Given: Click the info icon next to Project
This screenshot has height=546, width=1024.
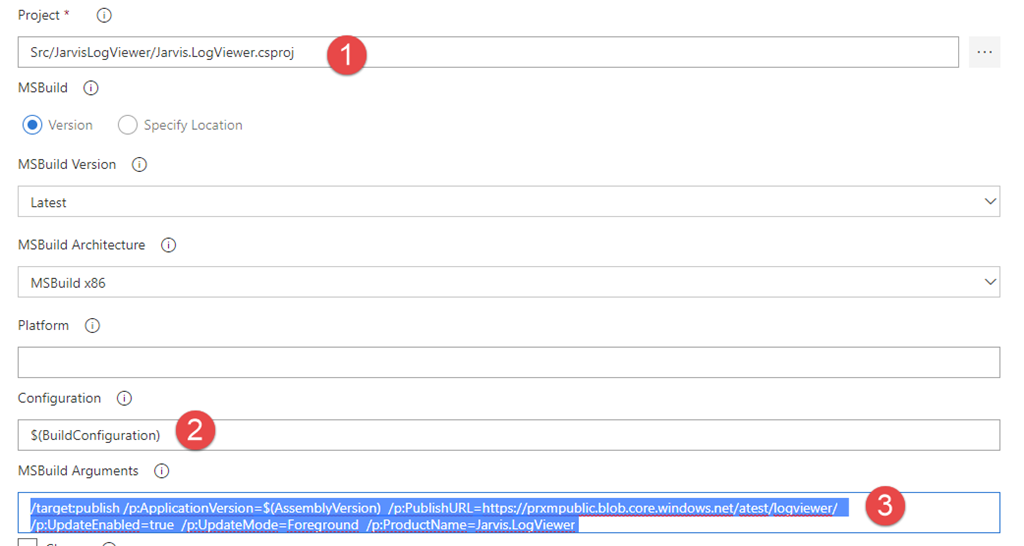Looking at the screenshot, I should pyautogui.click(x=104, y=16).
